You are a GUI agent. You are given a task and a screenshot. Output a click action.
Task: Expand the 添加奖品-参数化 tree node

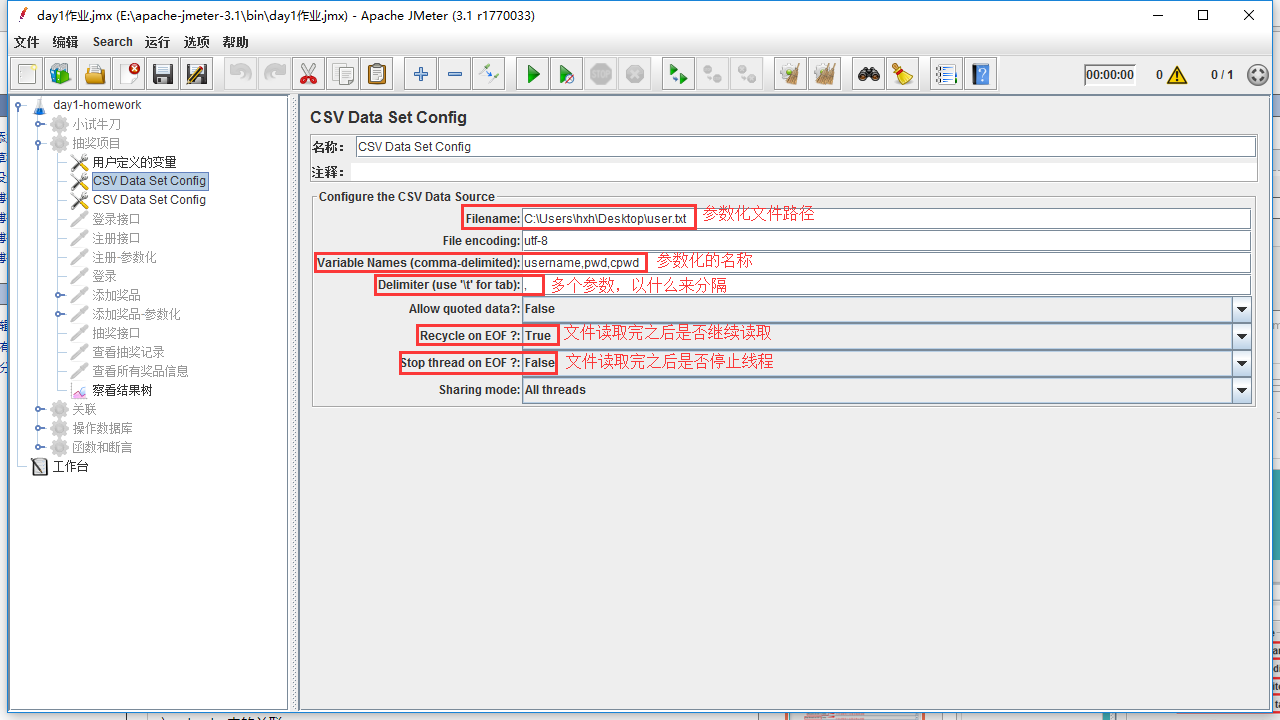coord(60,314)
